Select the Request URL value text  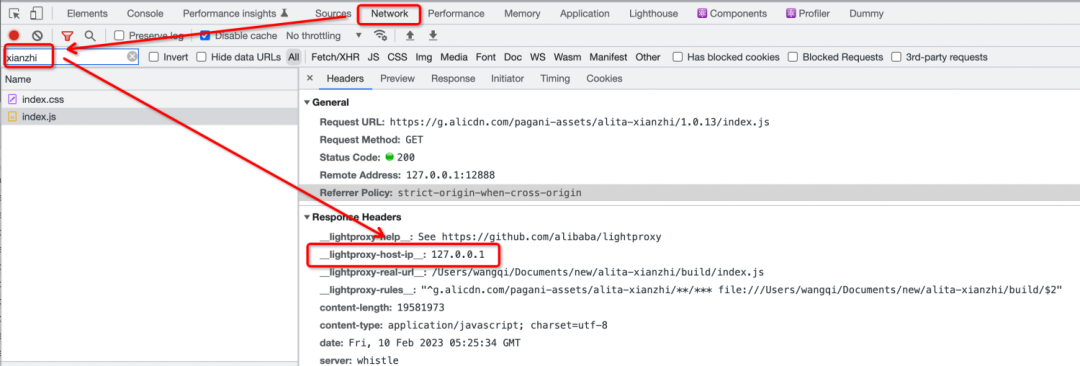point(580,123)
